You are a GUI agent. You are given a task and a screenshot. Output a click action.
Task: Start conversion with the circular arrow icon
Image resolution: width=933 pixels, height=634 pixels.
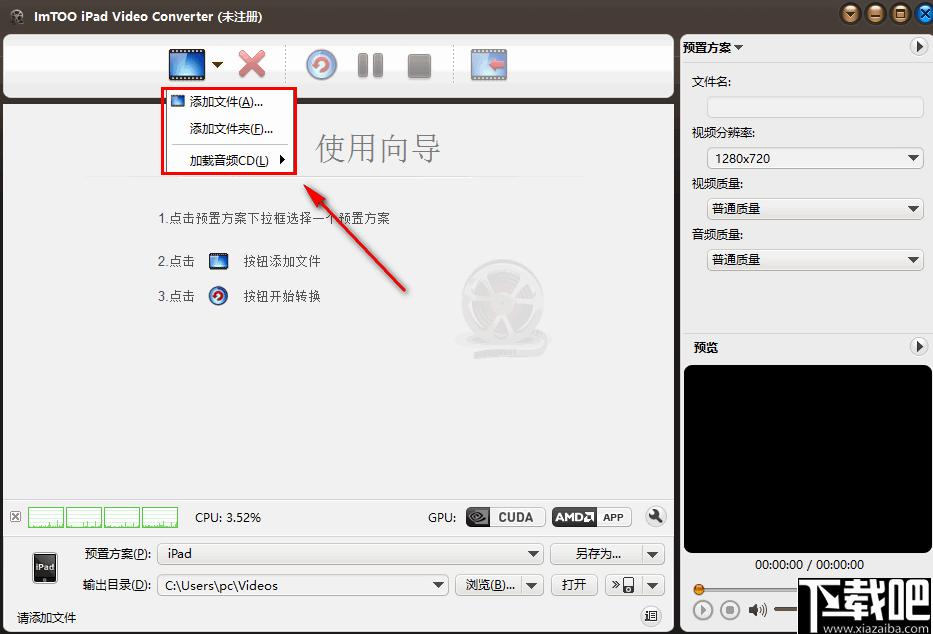(x=321, y=65)
